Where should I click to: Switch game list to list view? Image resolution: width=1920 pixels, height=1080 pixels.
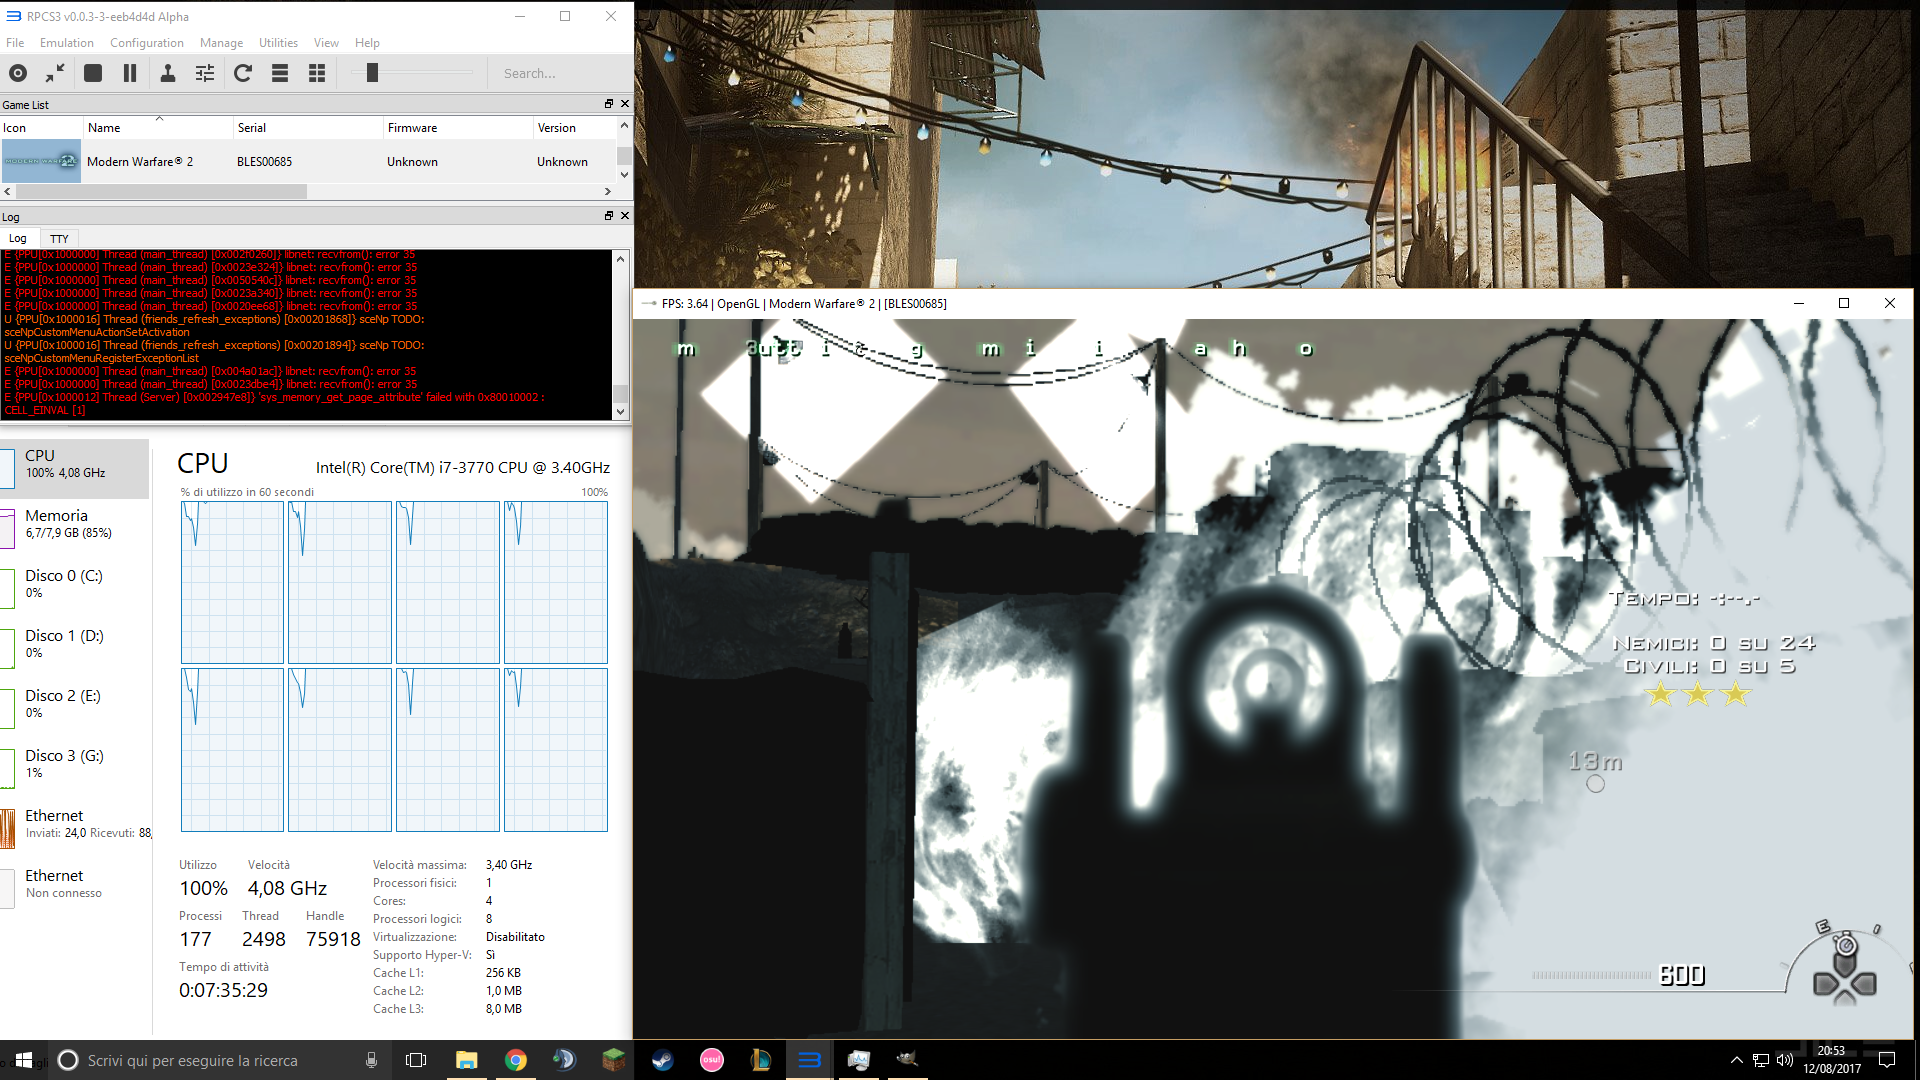click(x=280, y=73)
